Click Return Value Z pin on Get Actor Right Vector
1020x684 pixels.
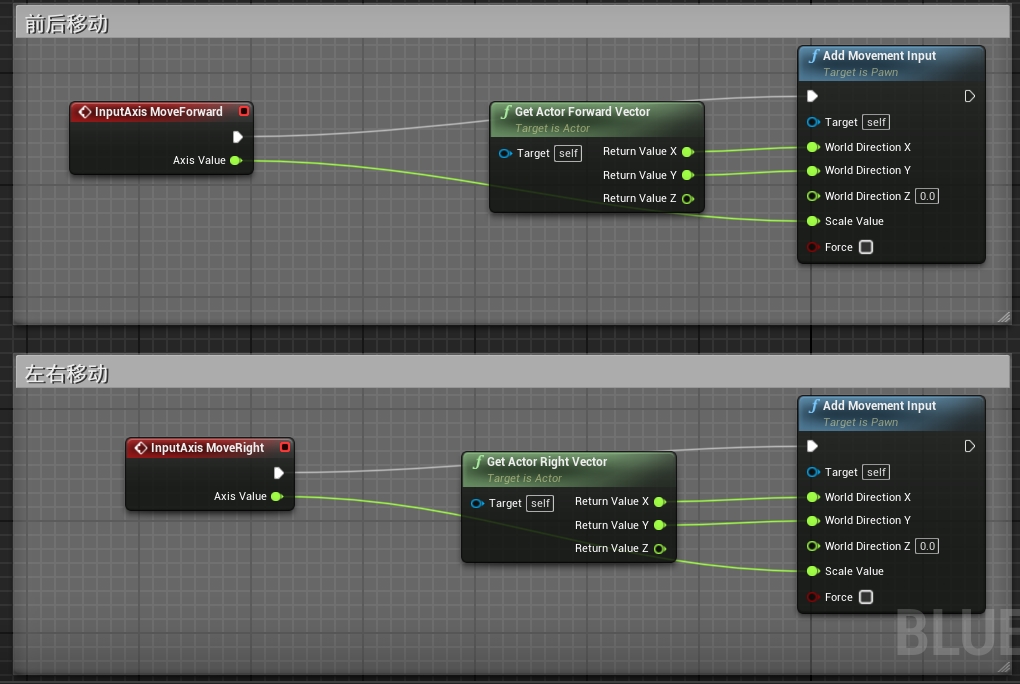[659, 548]
